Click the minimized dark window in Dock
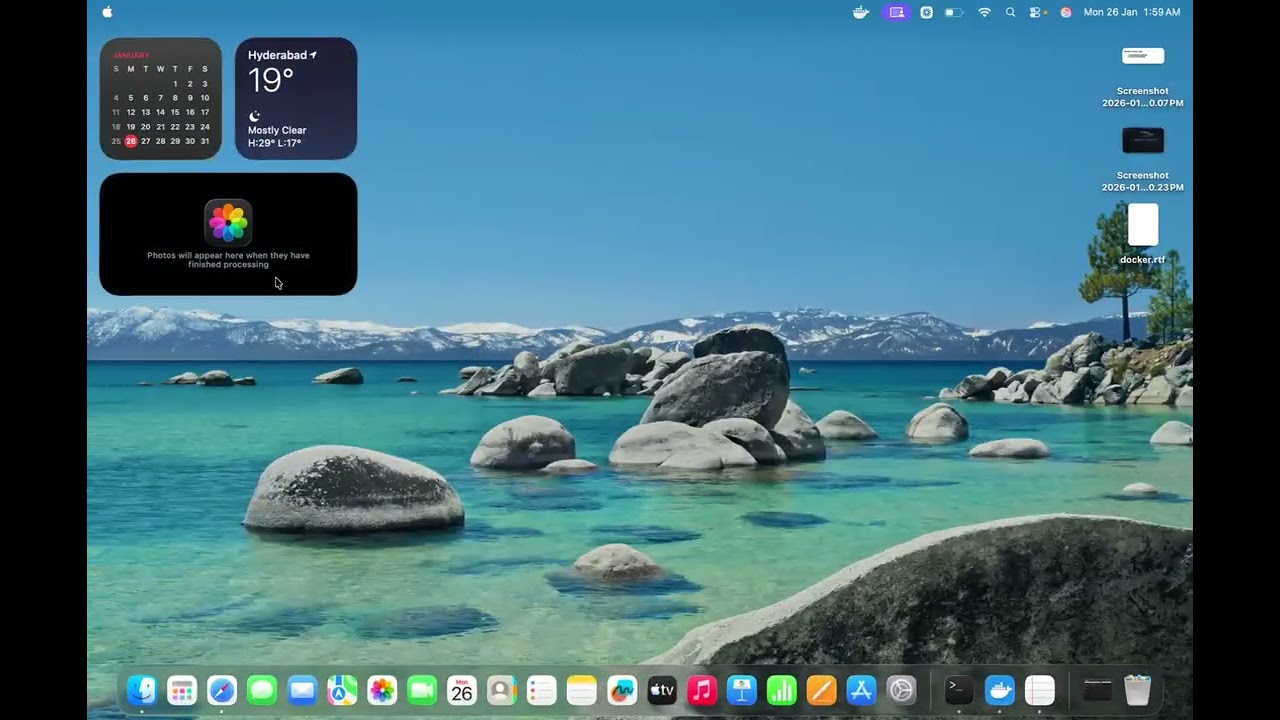The width and height of the screenshot is (1280, 720). click(x=1097, y=690)
